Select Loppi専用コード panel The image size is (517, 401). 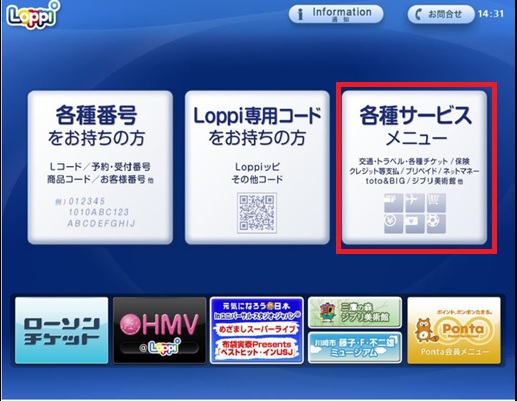point(257,167)
